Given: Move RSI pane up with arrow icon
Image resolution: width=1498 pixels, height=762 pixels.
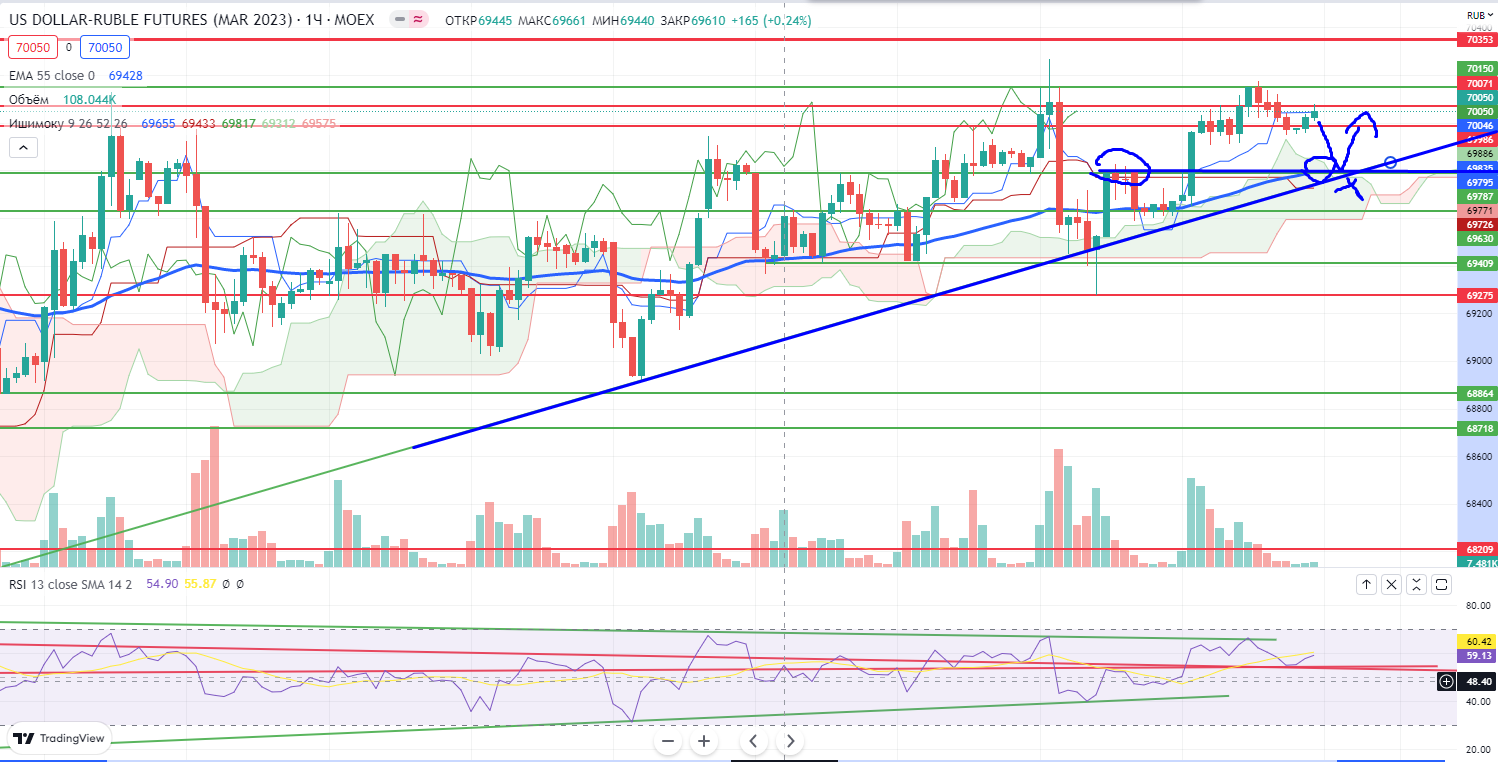Looking at the screenshot, I should click(1366, 585).
